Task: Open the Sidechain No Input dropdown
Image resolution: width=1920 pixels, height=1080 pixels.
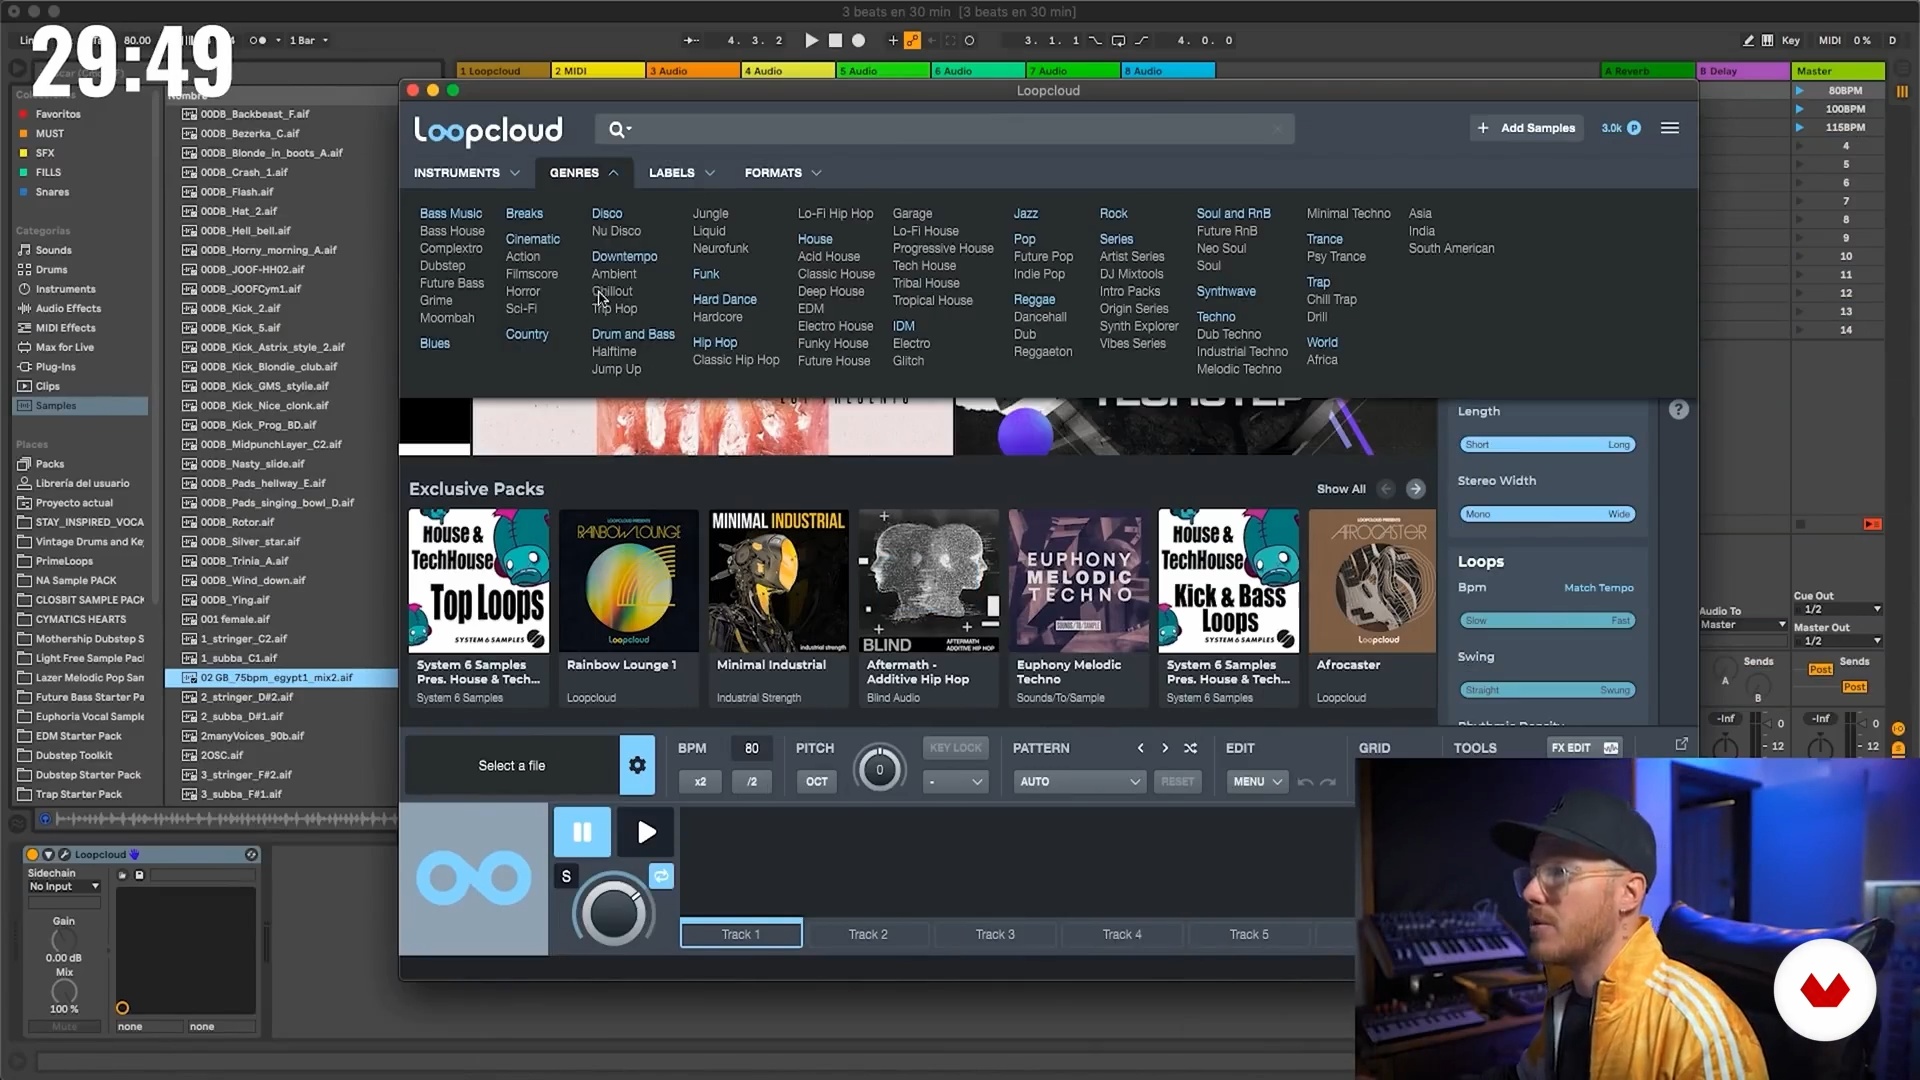Action: (64, 887)
